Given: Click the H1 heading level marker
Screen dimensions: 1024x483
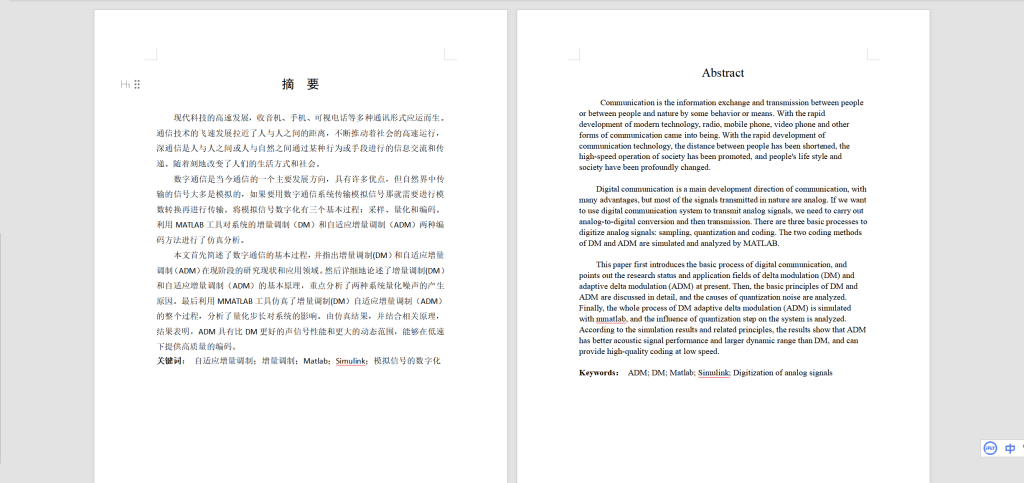Looking at the screenshot, I should coord(125,84).
